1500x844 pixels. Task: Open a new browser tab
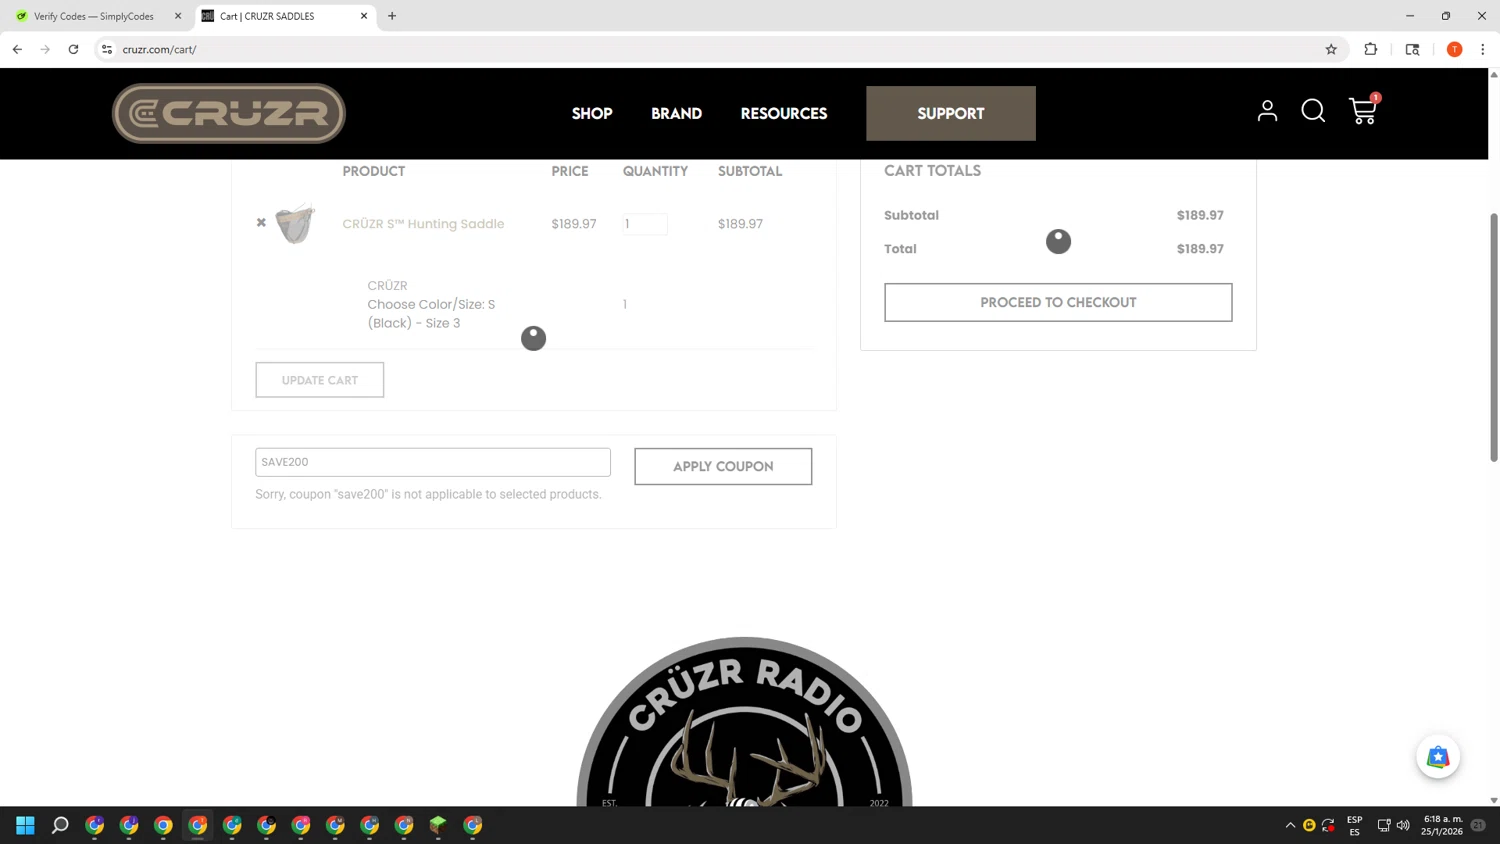pyautogui.click(x=392, y=16)
